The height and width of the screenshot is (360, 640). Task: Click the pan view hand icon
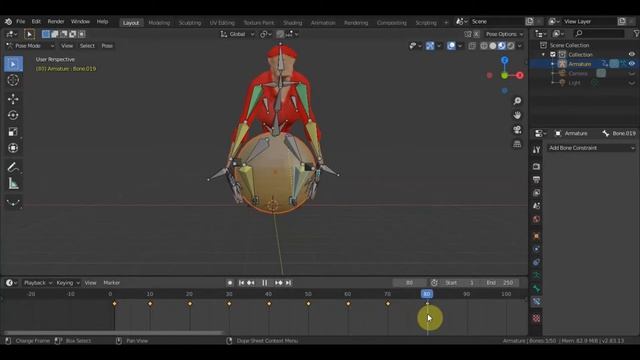click(517, 115)
